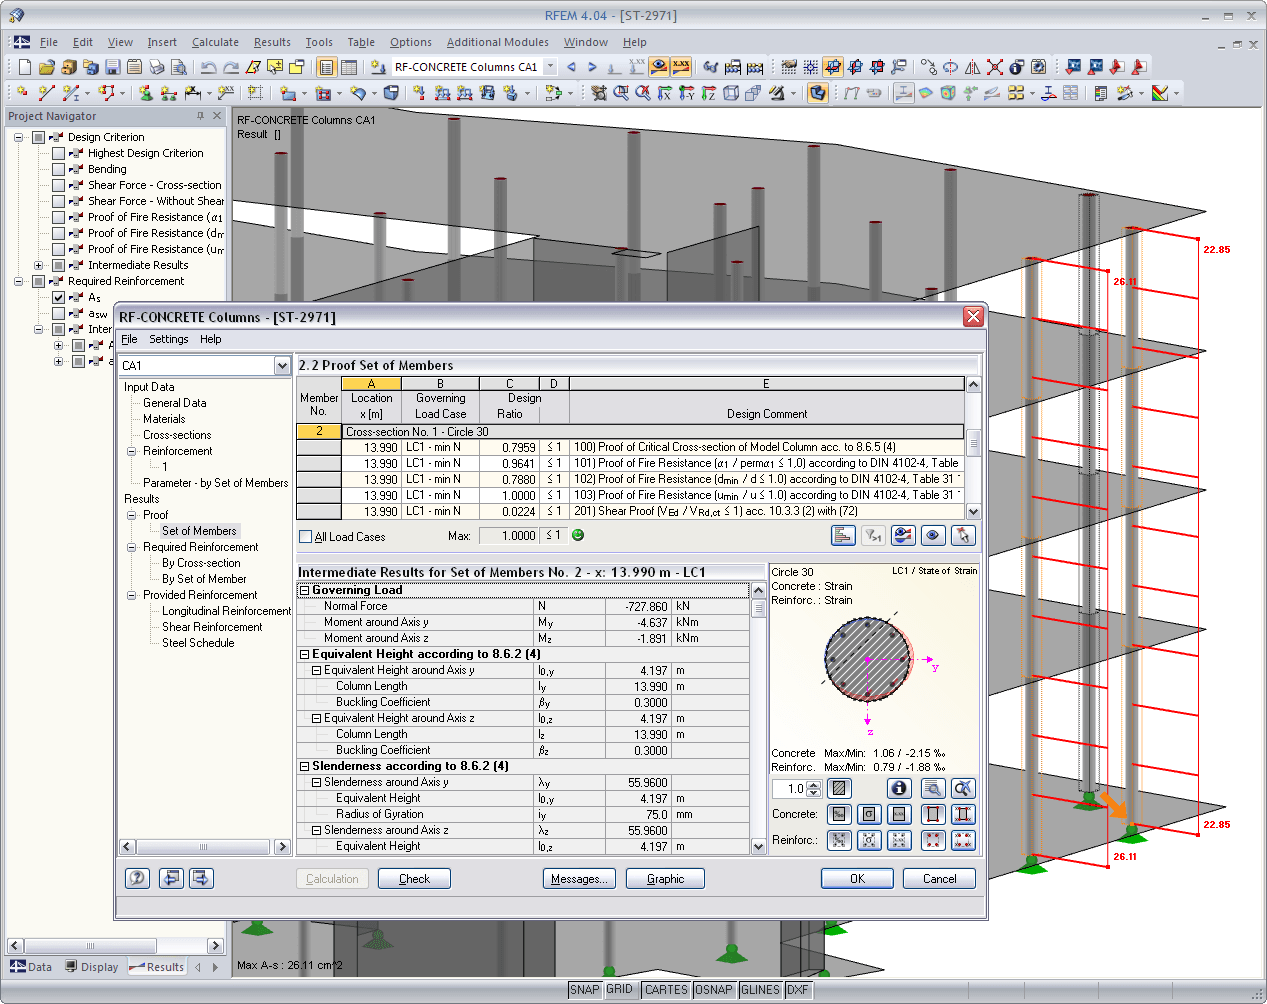Screen dimensions: 1267x1004
Task: Click the Undo arrow in main toolbar
Action: point(208,67)
